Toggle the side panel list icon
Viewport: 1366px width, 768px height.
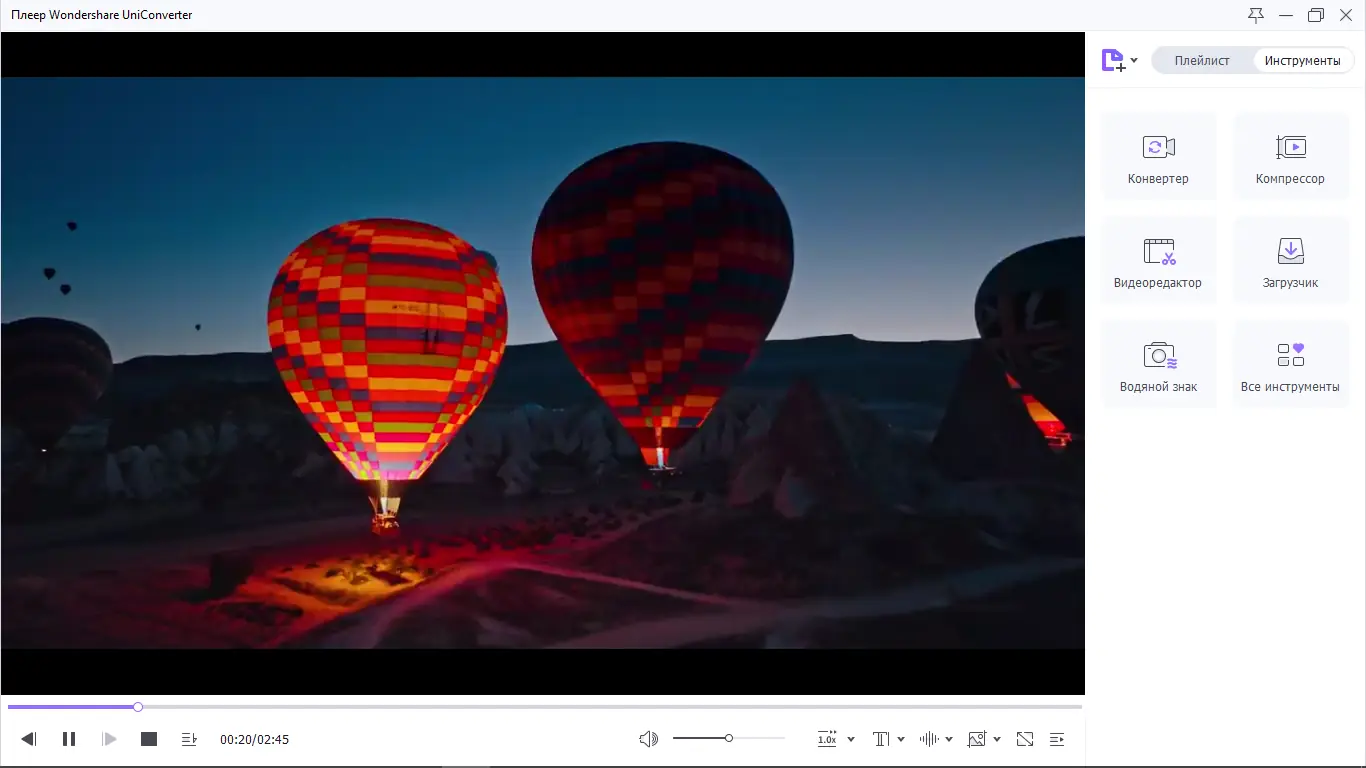coord(1057,739)
